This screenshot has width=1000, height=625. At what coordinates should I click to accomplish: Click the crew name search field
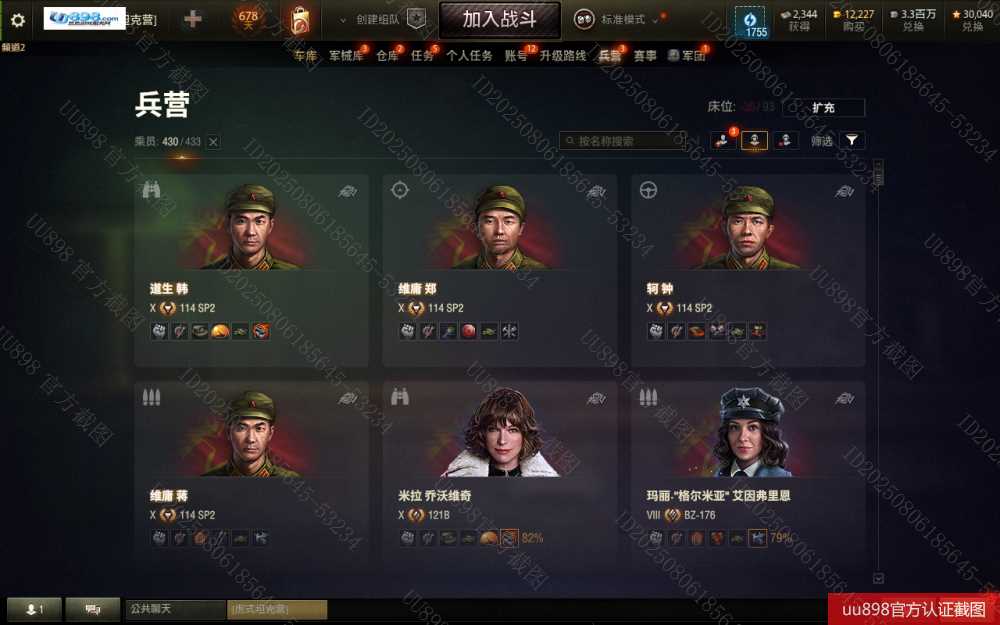click(x=622, y=141)
